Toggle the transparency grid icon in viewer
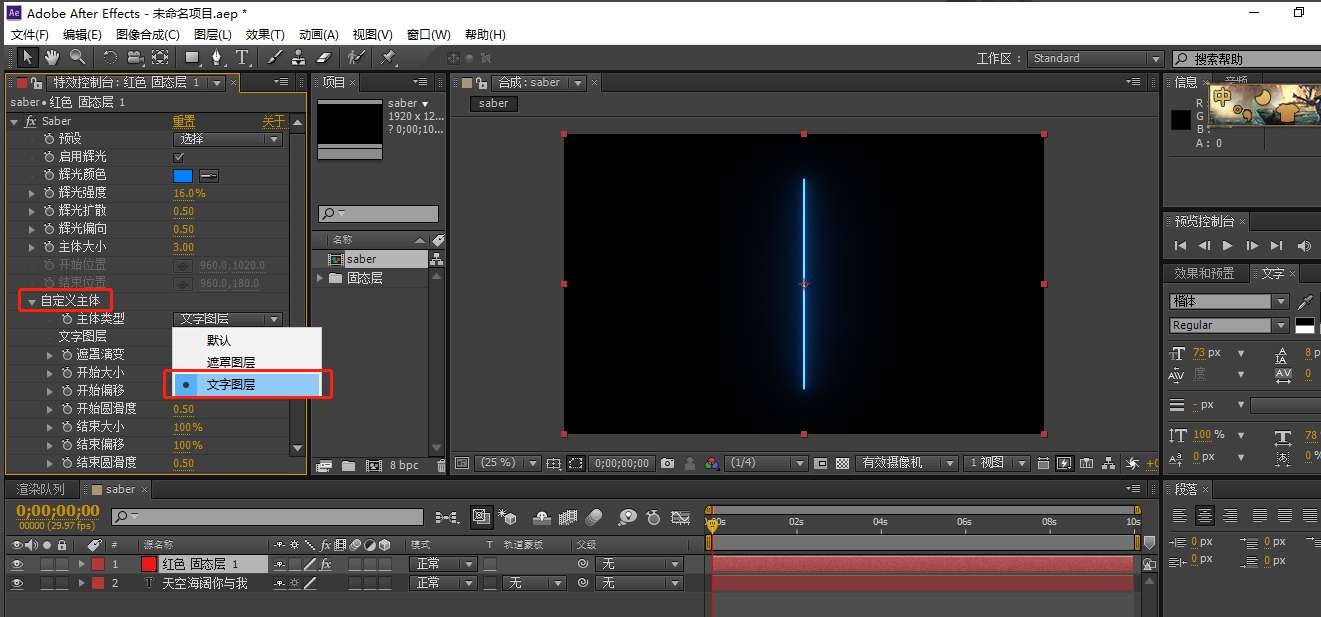1321x617 pixels. pyautogui.click(x=843, y=464)
